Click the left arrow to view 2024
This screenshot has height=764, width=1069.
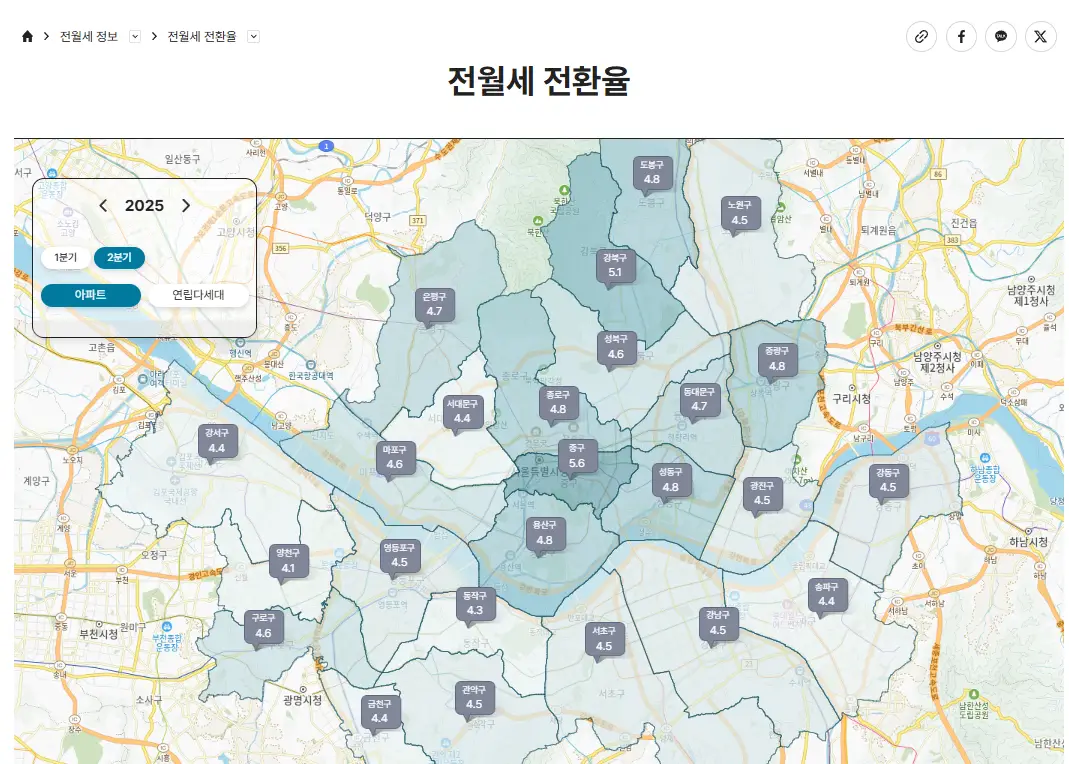tap(104, 206)
